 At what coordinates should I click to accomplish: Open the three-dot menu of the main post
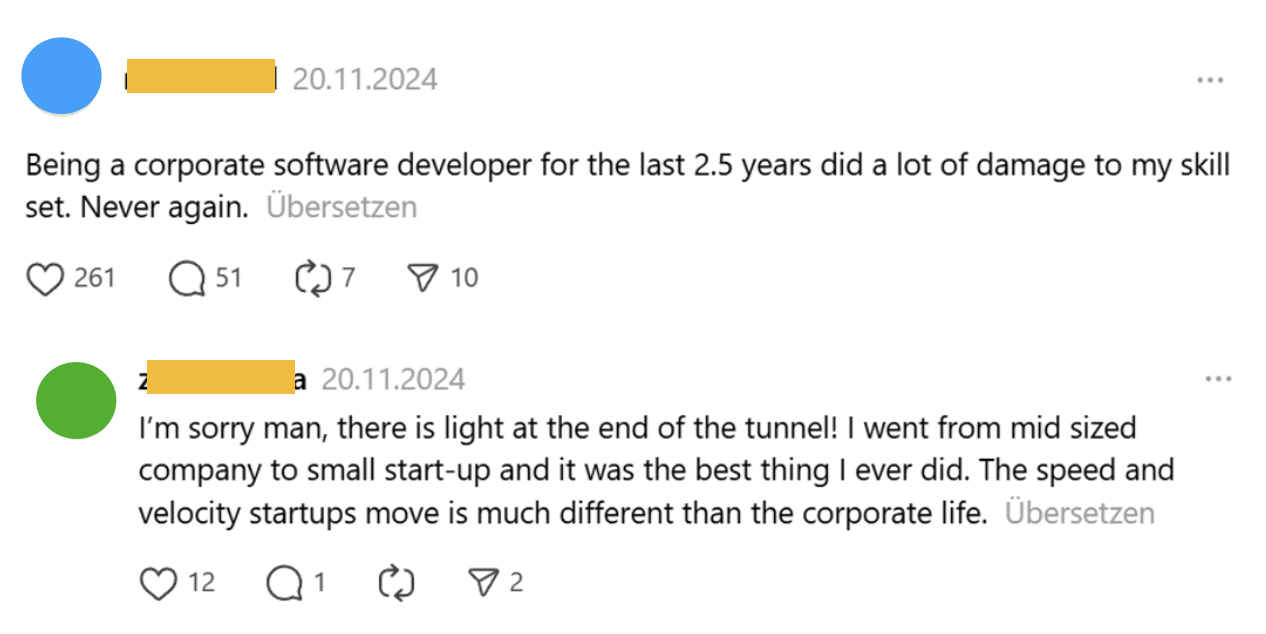click(1210, 80)
